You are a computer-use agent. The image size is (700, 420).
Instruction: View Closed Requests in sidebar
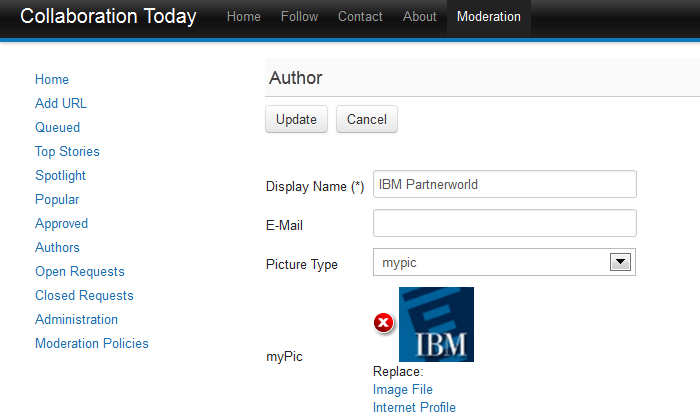pyautogui.click(x=84, y=296)
